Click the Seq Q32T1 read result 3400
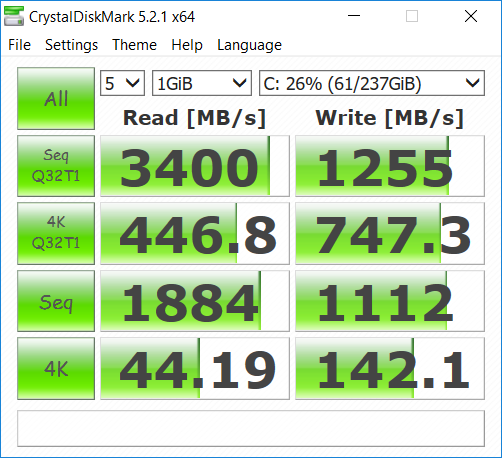 pos(195,166)
